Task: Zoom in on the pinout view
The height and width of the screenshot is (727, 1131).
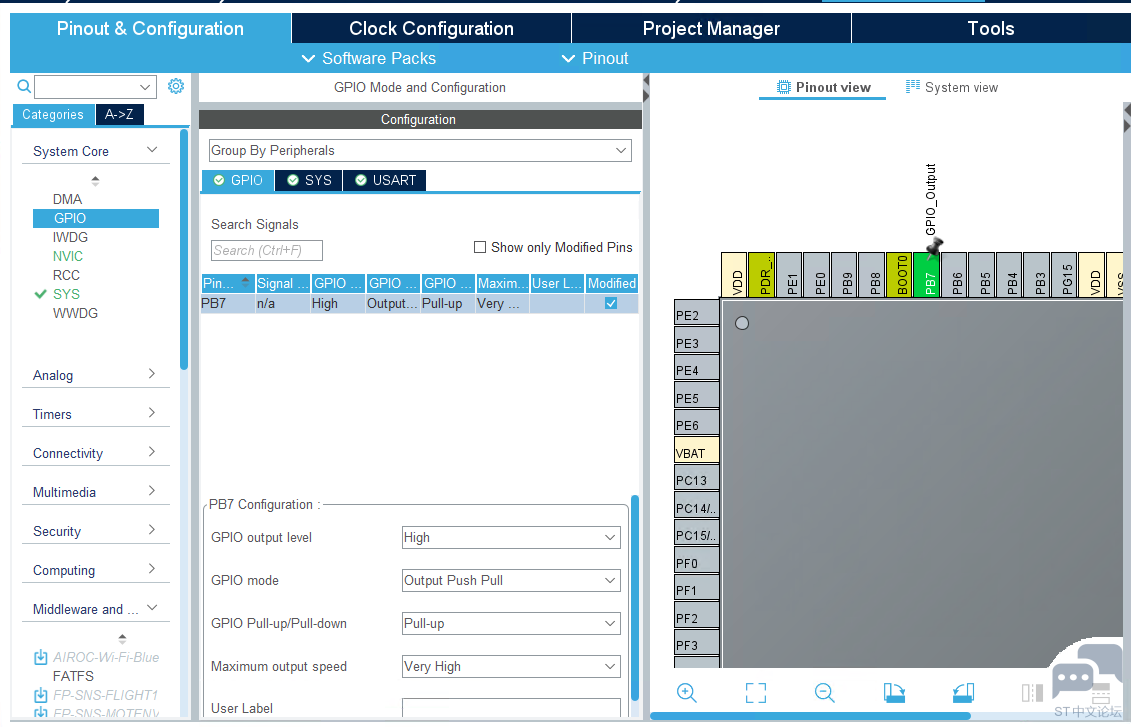Action: click(687, 693)
